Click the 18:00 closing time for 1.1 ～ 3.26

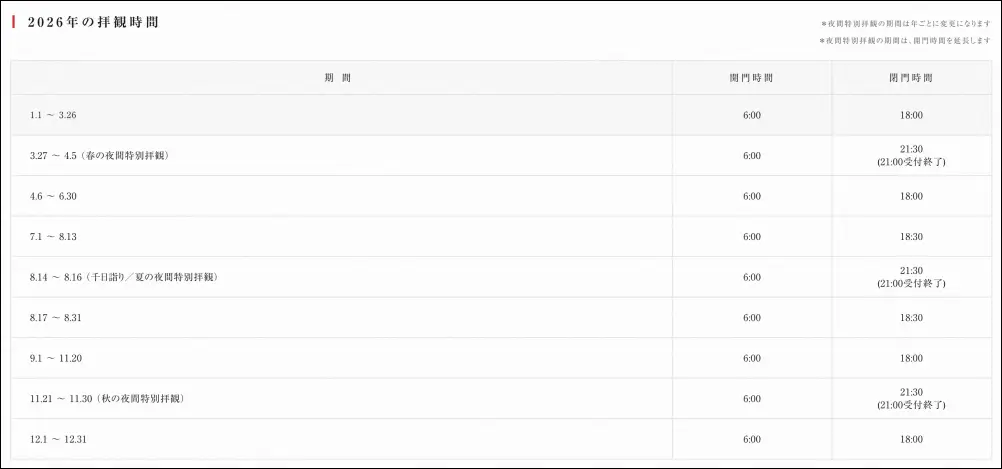[910, 116]
